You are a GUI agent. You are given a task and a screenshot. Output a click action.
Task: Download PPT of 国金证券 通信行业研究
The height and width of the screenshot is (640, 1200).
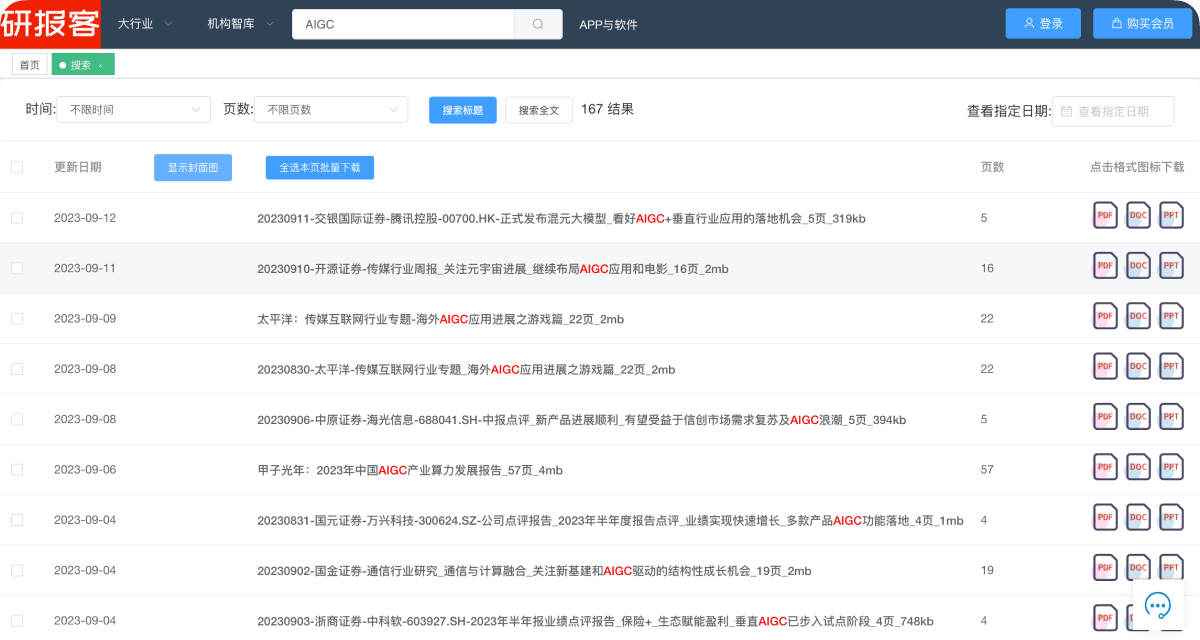1171,567
